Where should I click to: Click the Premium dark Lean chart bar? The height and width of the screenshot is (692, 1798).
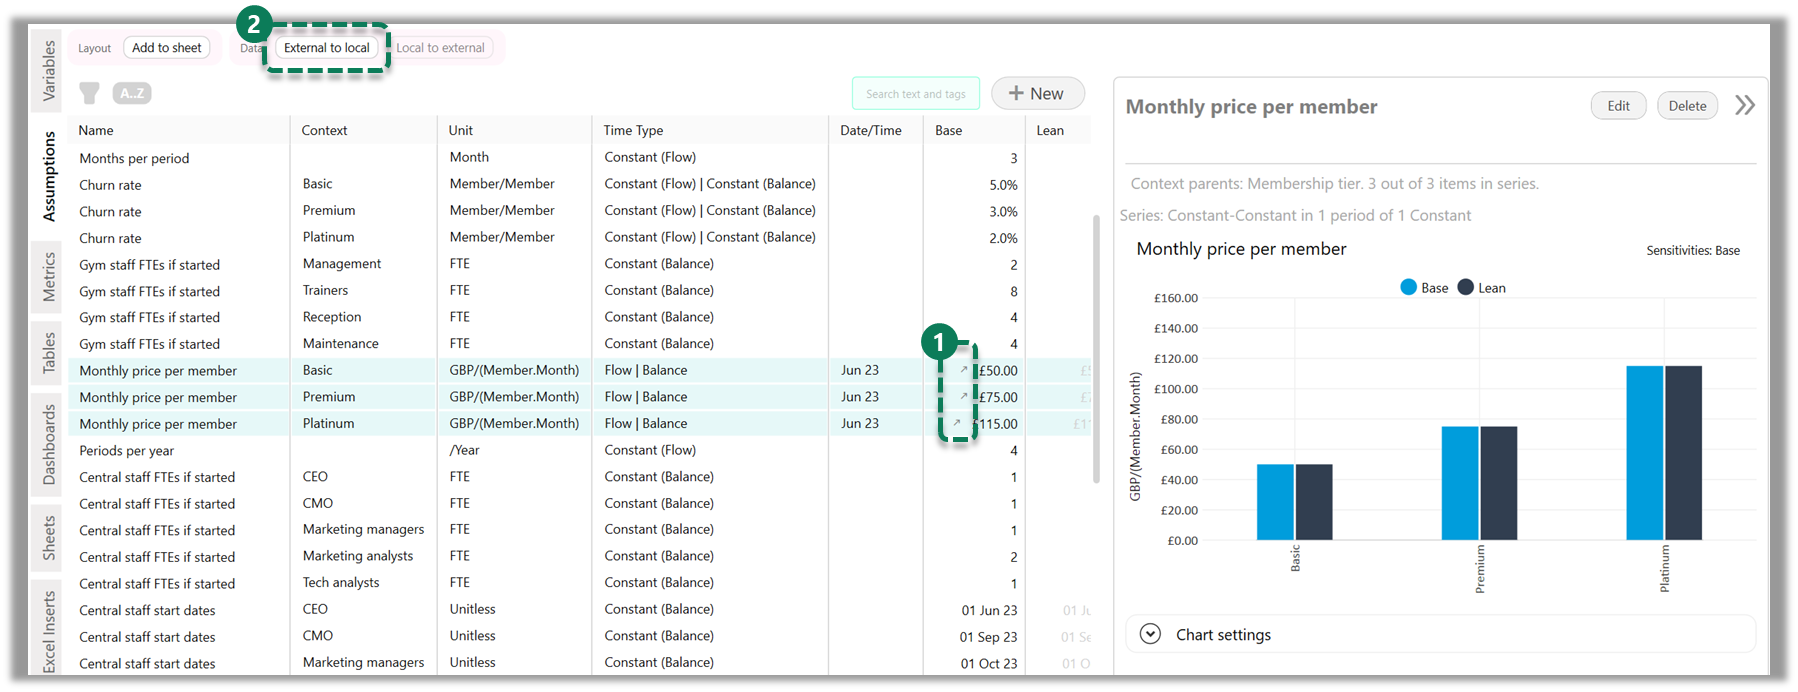(x=1498, y=483)
